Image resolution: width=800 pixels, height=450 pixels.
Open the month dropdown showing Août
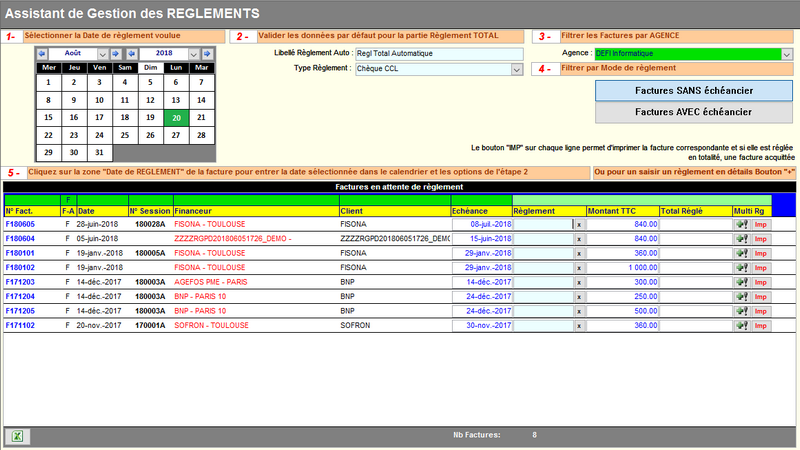coord(103,53)
